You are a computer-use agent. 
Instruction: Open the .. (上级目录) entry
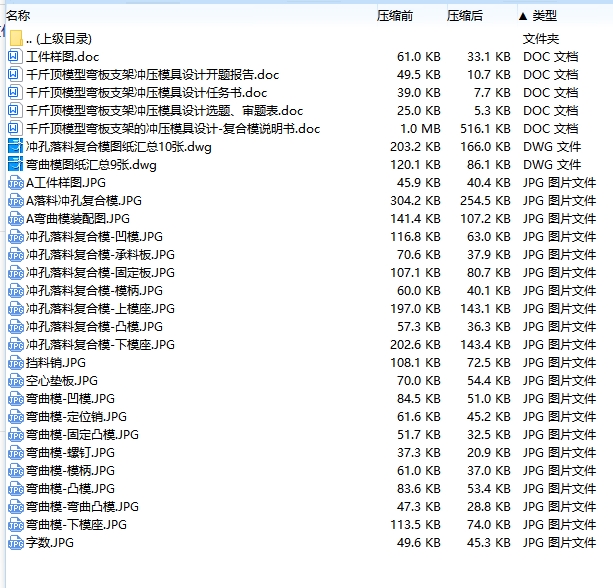click(59, 39)
